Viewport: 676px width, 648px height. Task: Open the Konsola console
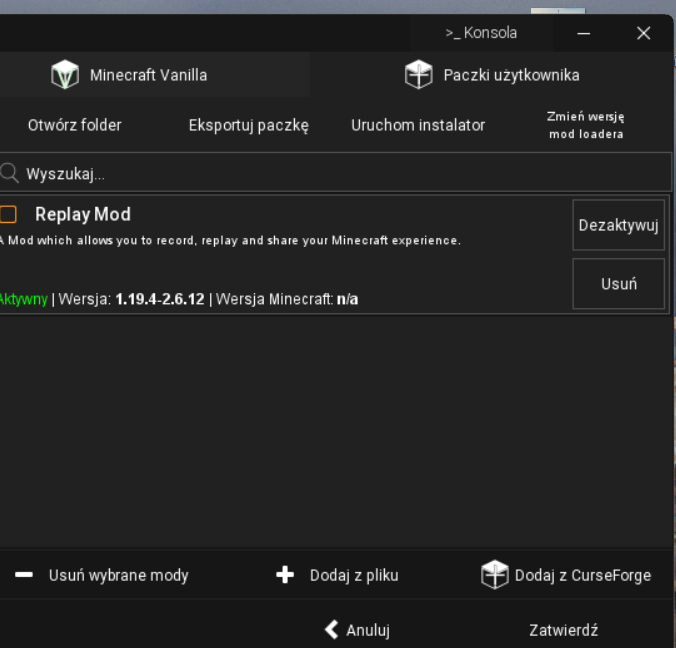[x=481, y=33]
